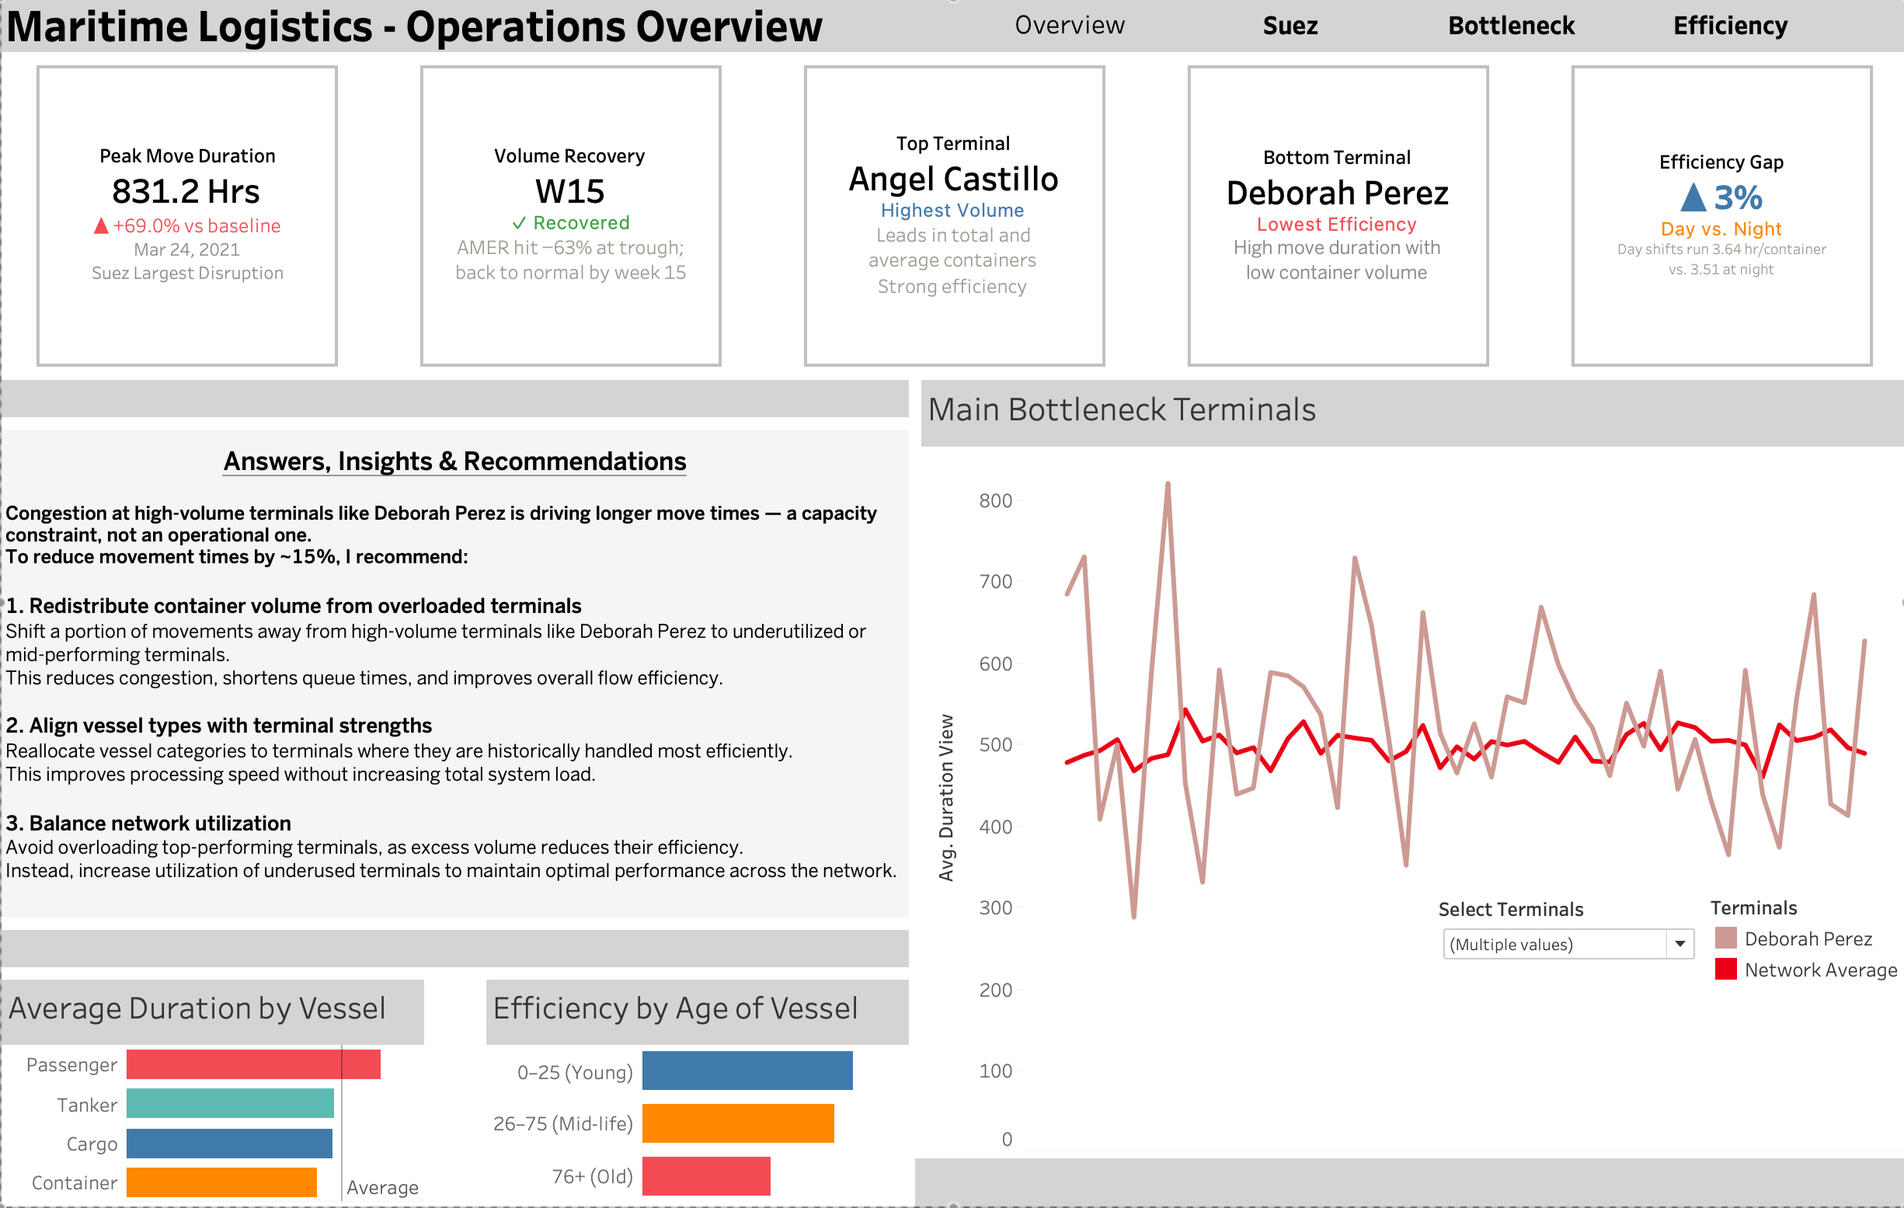The width and height of the screenshot is (1904, 1208).
Task: Select the teal Tanker duration bar
Action: tap(230, 1104)
